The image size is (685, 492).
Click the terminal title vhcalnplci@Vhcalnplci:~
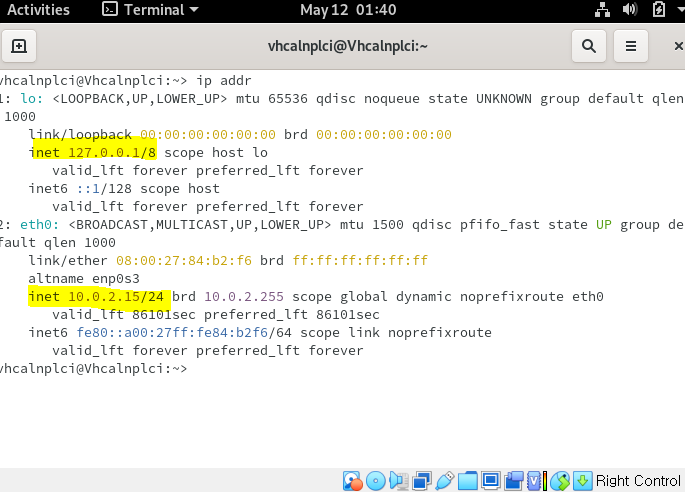(x=348, y=46)
